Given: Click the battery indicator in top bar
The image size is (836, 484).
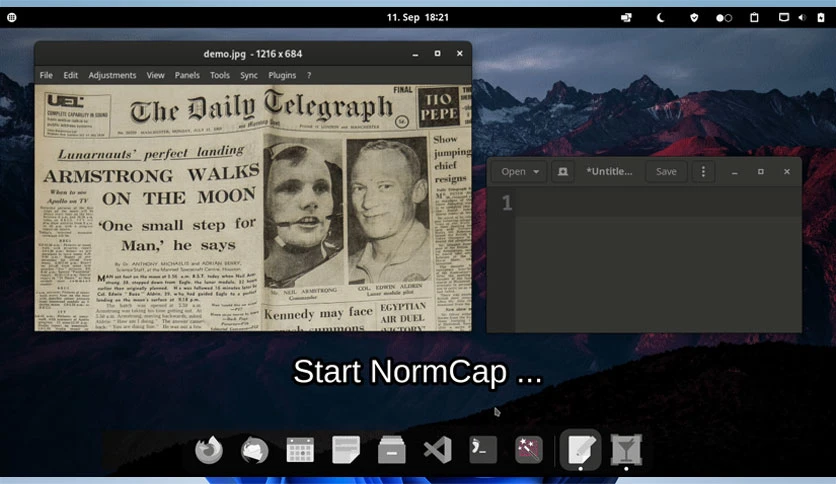Looking at the screenshot, I should [821, 18].
